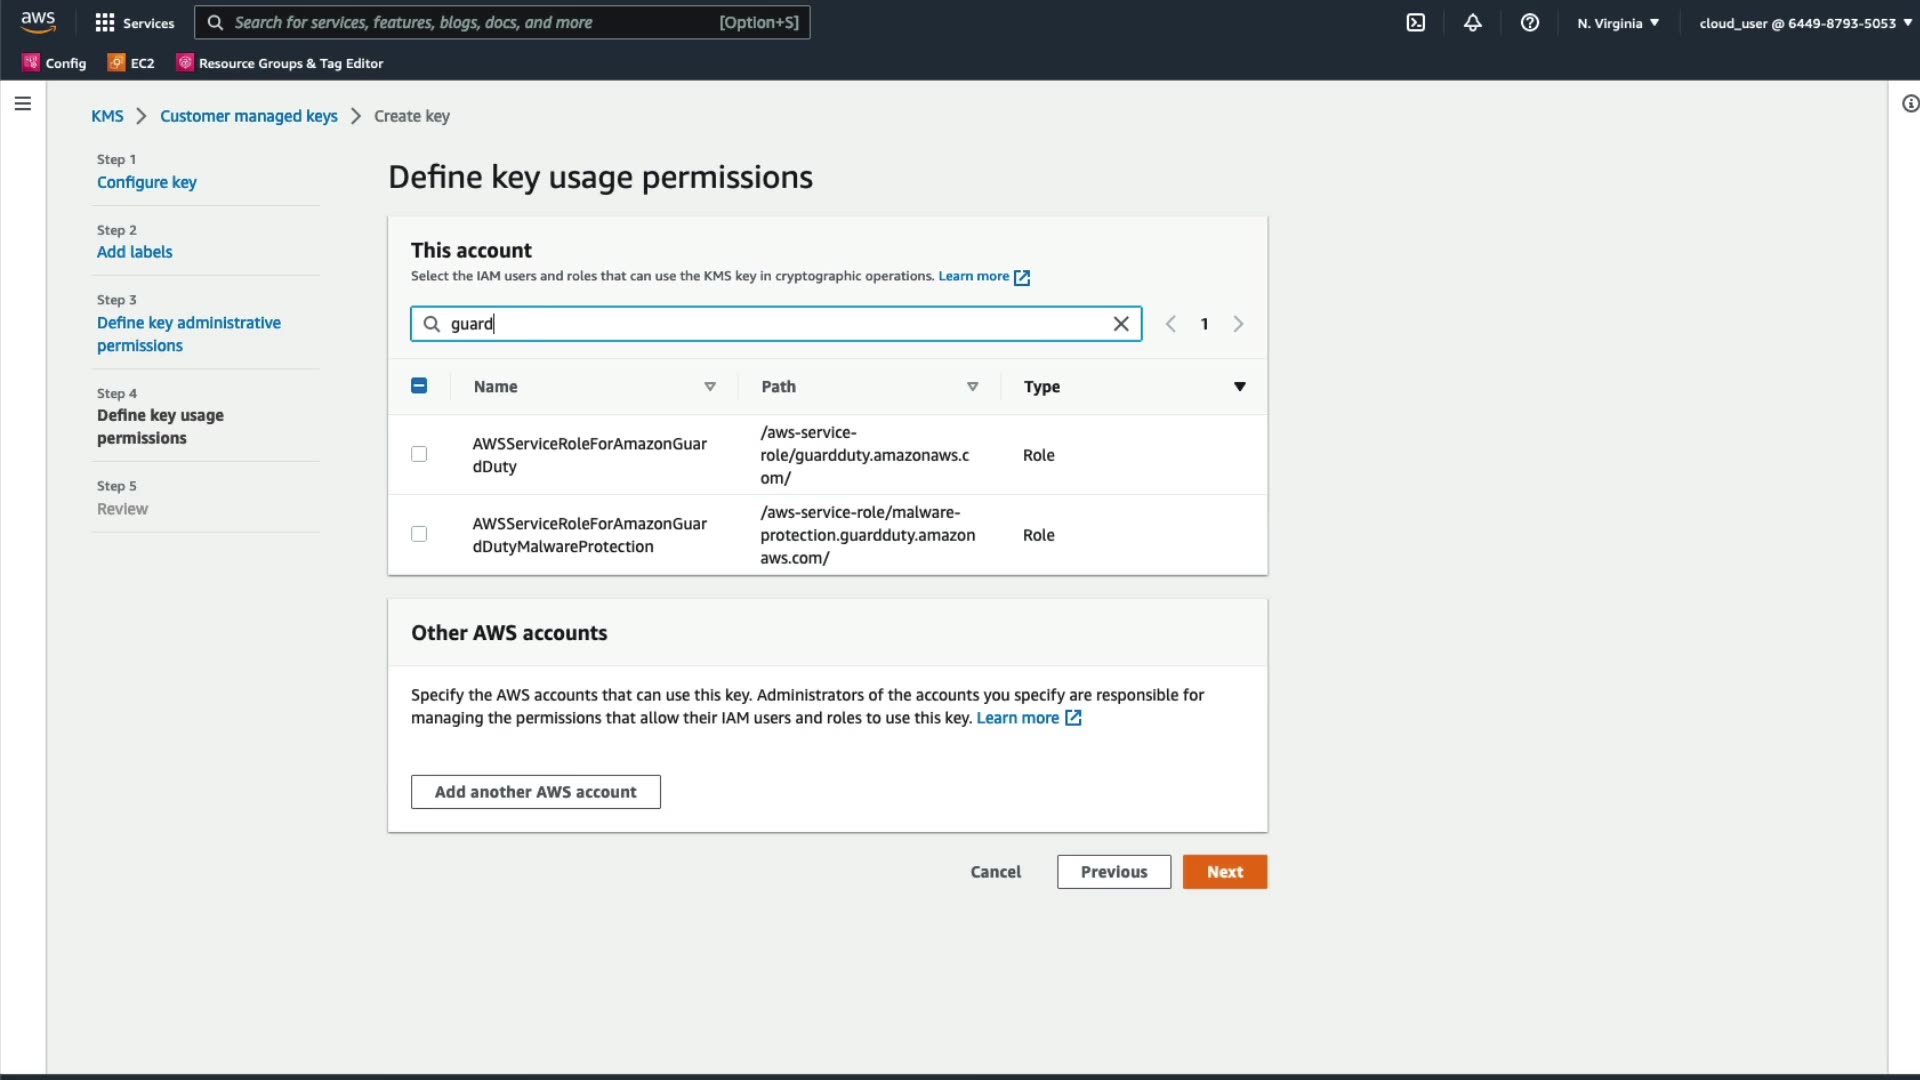This screenshot has height=1080, width=1920.
Task: Open the info panel icon
Action: 1909,104
